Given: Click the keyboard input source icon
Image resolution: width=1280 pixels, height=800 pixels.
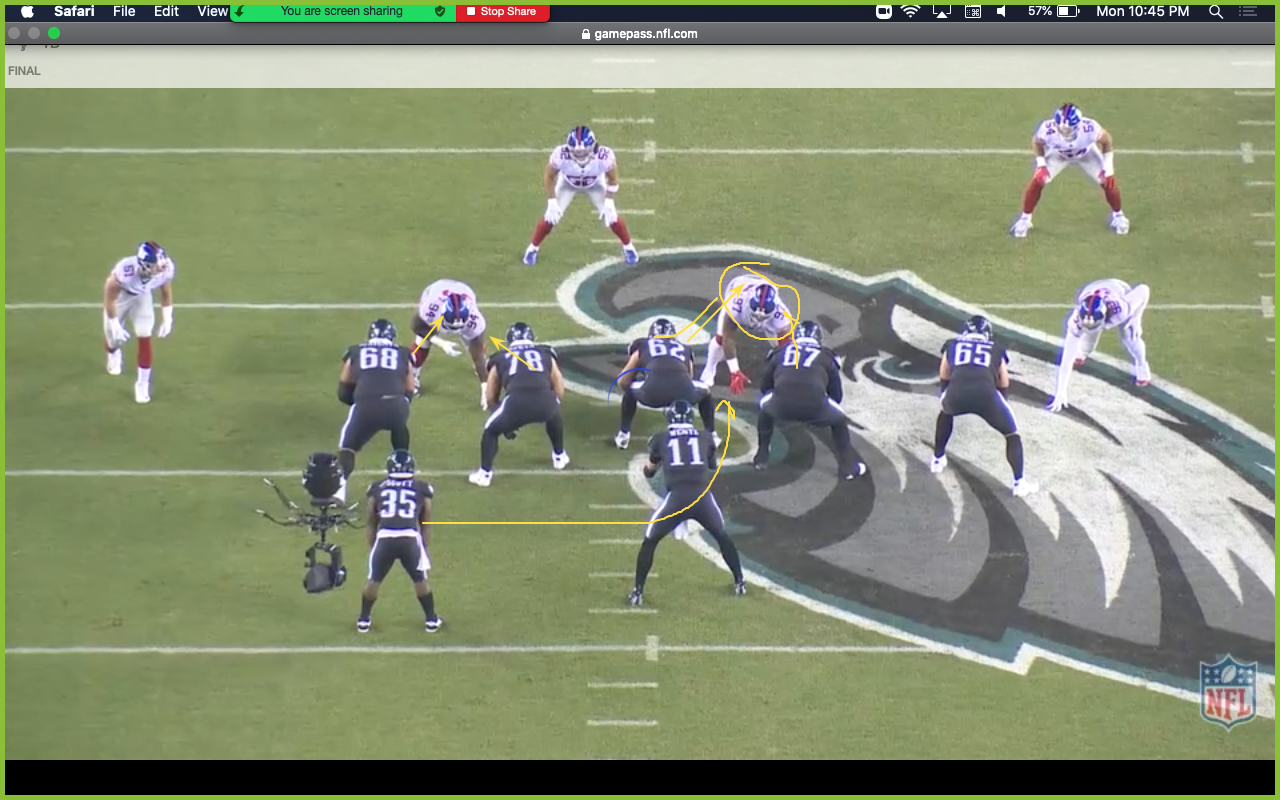Looking at the screenshot, I should [971, 12].
